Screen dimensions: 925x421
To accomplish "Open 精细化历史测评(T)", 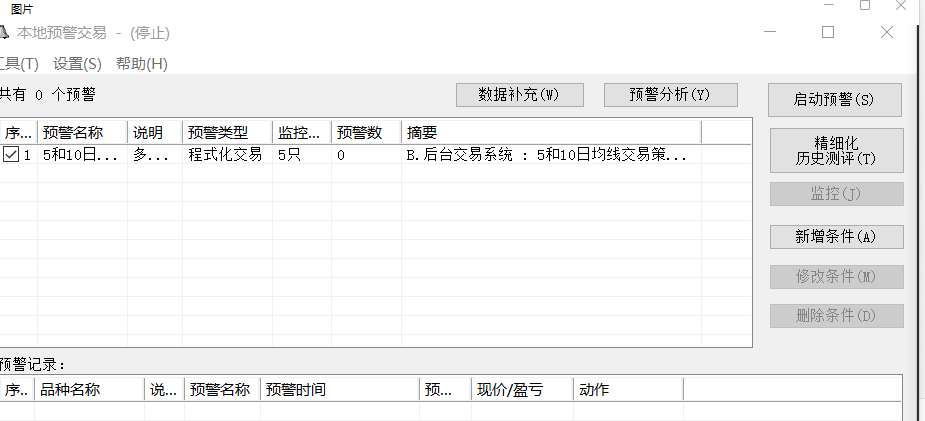I will [x=836, y=150].
